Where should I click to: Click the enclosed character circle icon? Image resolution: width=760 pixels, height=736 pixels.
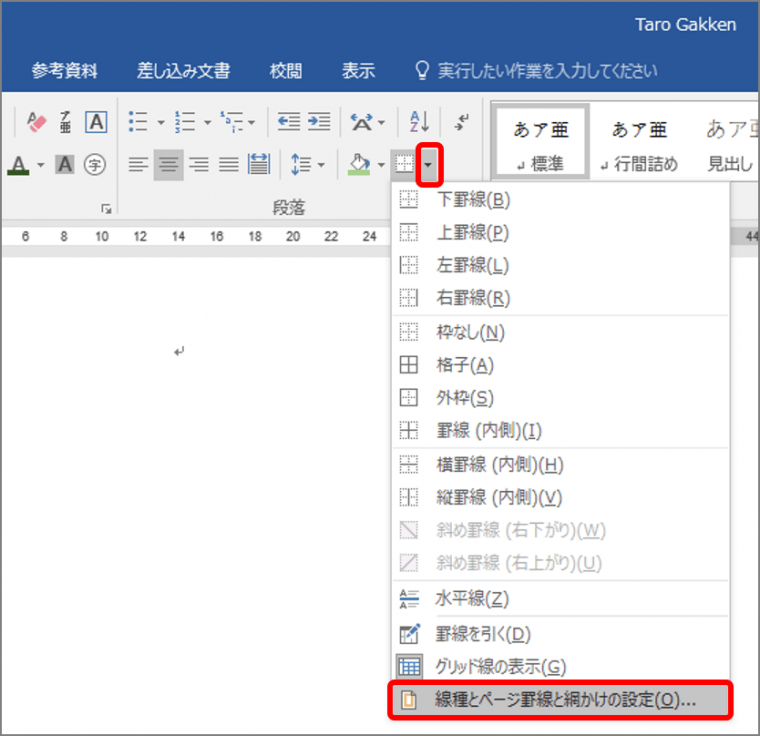tap(95, 165)
